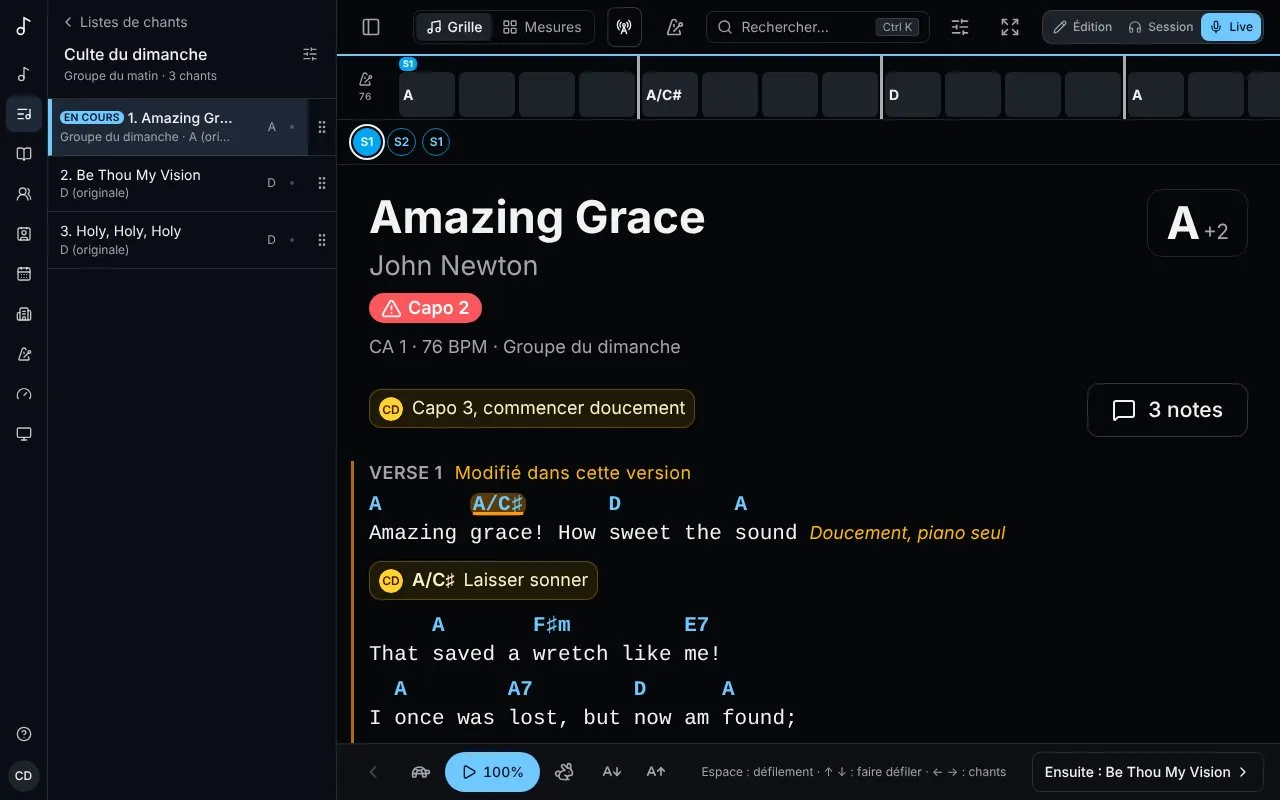Click the metronome icon in top toolbar
Viewport: 1280px width, 800px height.
(675, 27)
